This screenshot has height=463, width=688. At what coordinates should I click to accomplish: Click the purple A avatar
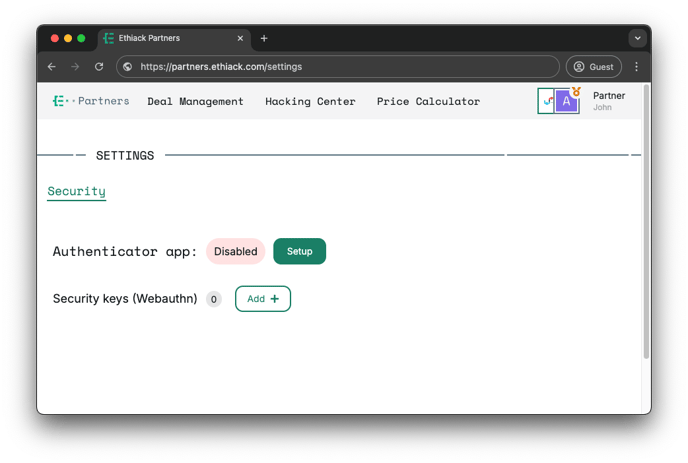566,101
